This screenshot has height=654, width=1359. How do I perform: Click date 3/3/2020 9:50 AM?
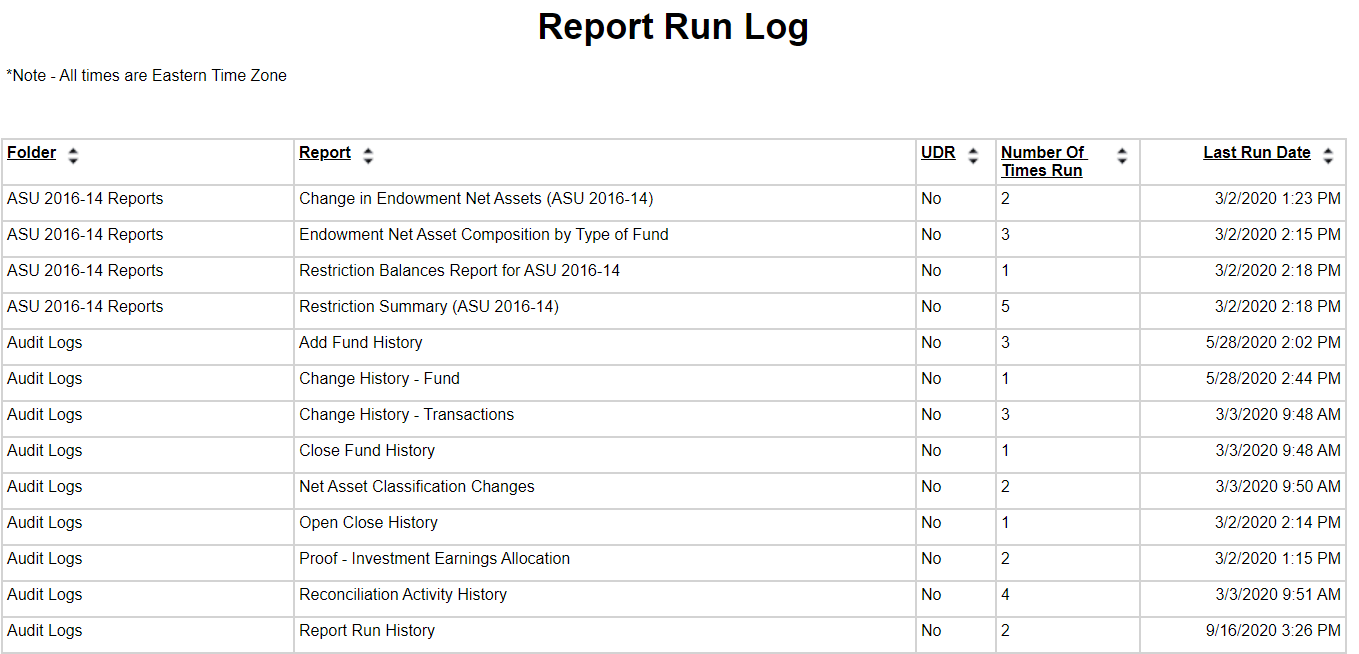click(x=1278, y=487)
